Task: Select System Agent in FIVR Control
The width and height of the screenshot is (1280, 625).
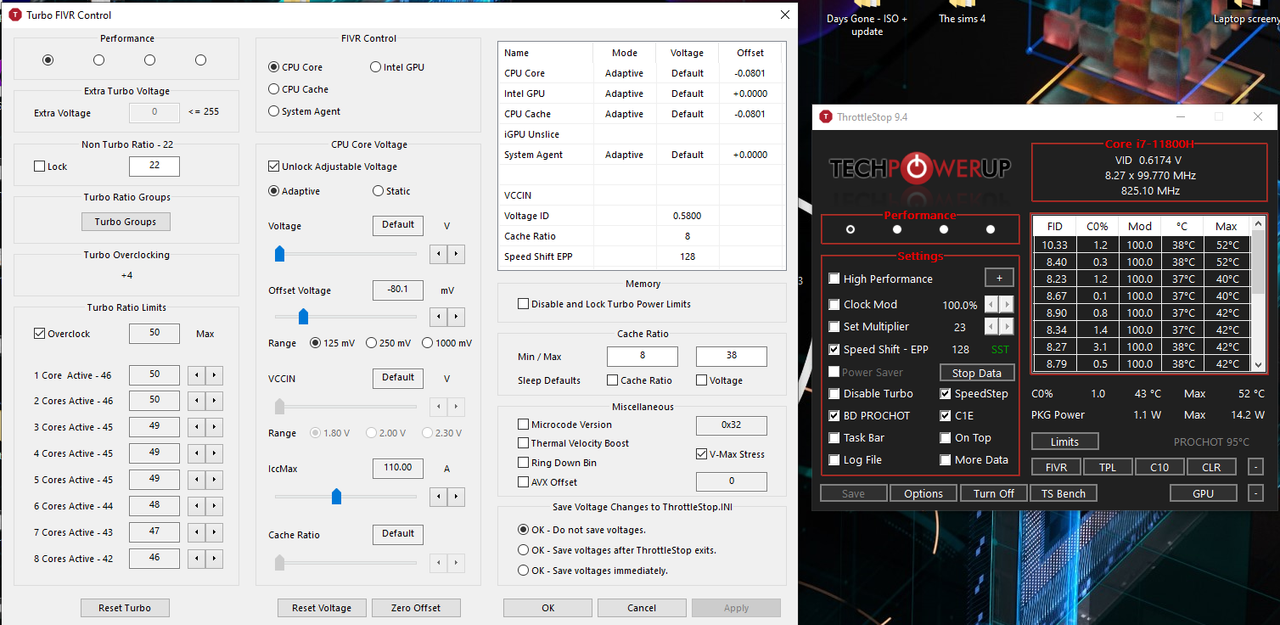Action: pos(274,111)
